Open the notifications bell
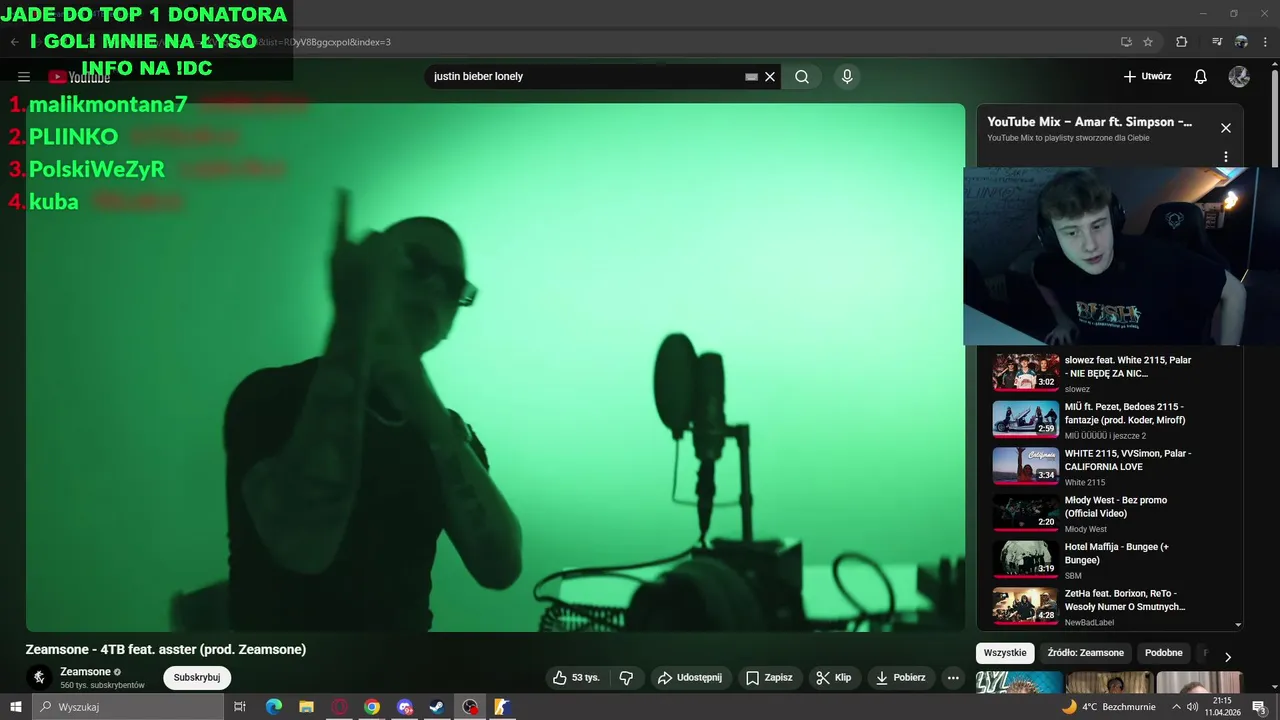The height and width of the screenshot is (720, 1280). (1201, 77)
